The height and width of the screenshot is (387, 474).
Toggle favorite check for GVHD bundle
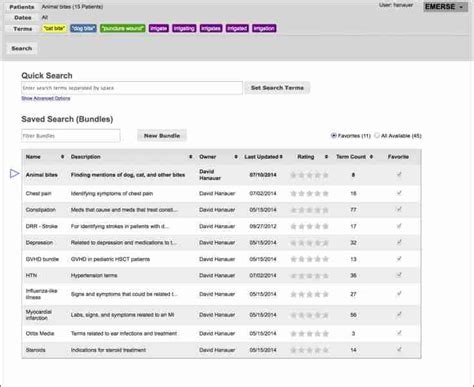399,259
